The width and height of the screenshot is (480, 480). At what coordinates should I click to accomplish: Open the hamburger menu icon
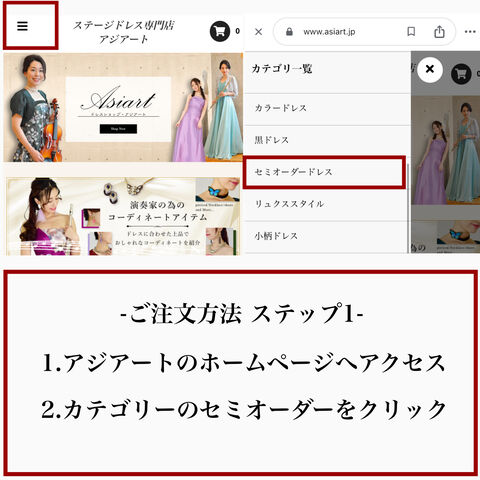22,26
